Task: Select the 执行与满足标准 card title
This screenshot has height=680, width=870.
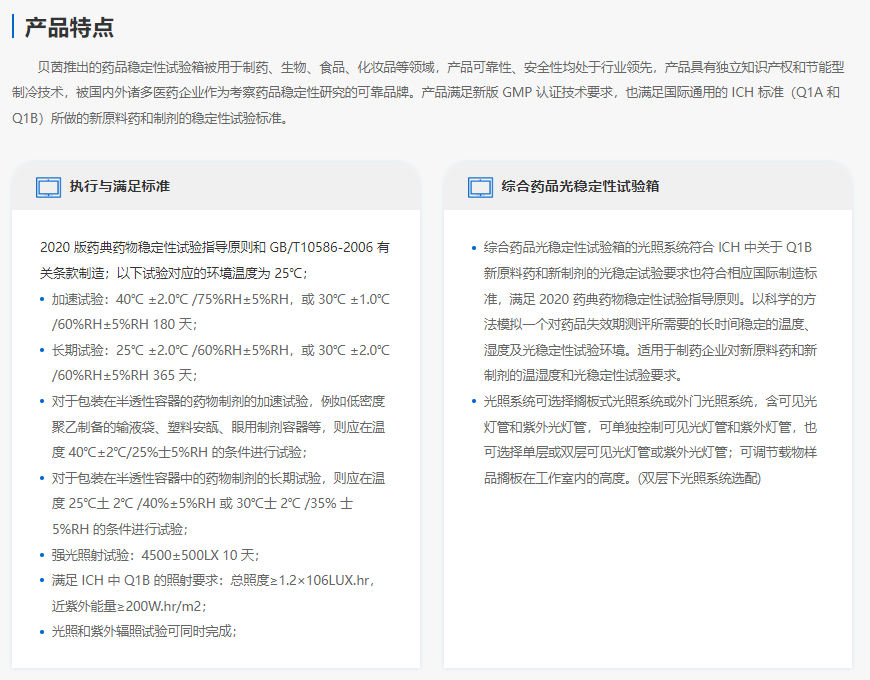Action: click(119, 187)
